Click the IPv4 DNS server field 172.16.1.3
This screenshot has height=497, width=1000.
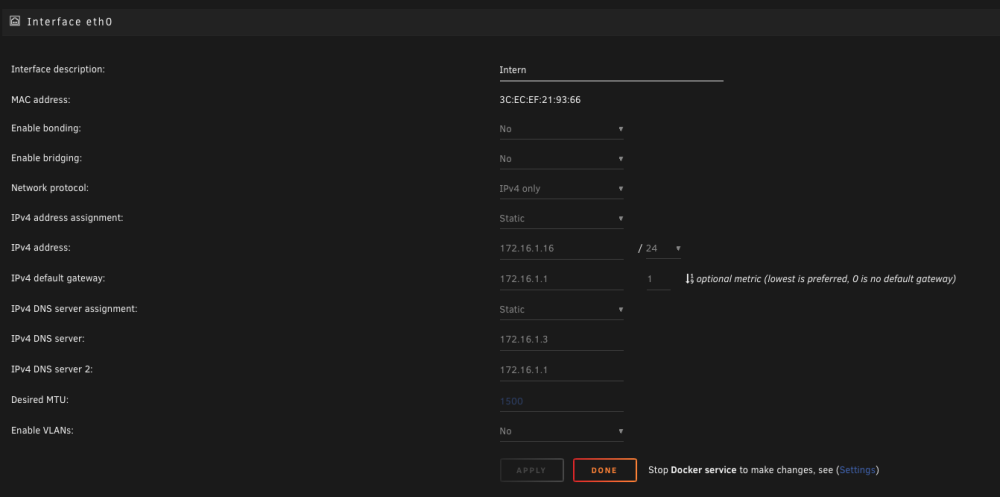[x=561, y=339]
